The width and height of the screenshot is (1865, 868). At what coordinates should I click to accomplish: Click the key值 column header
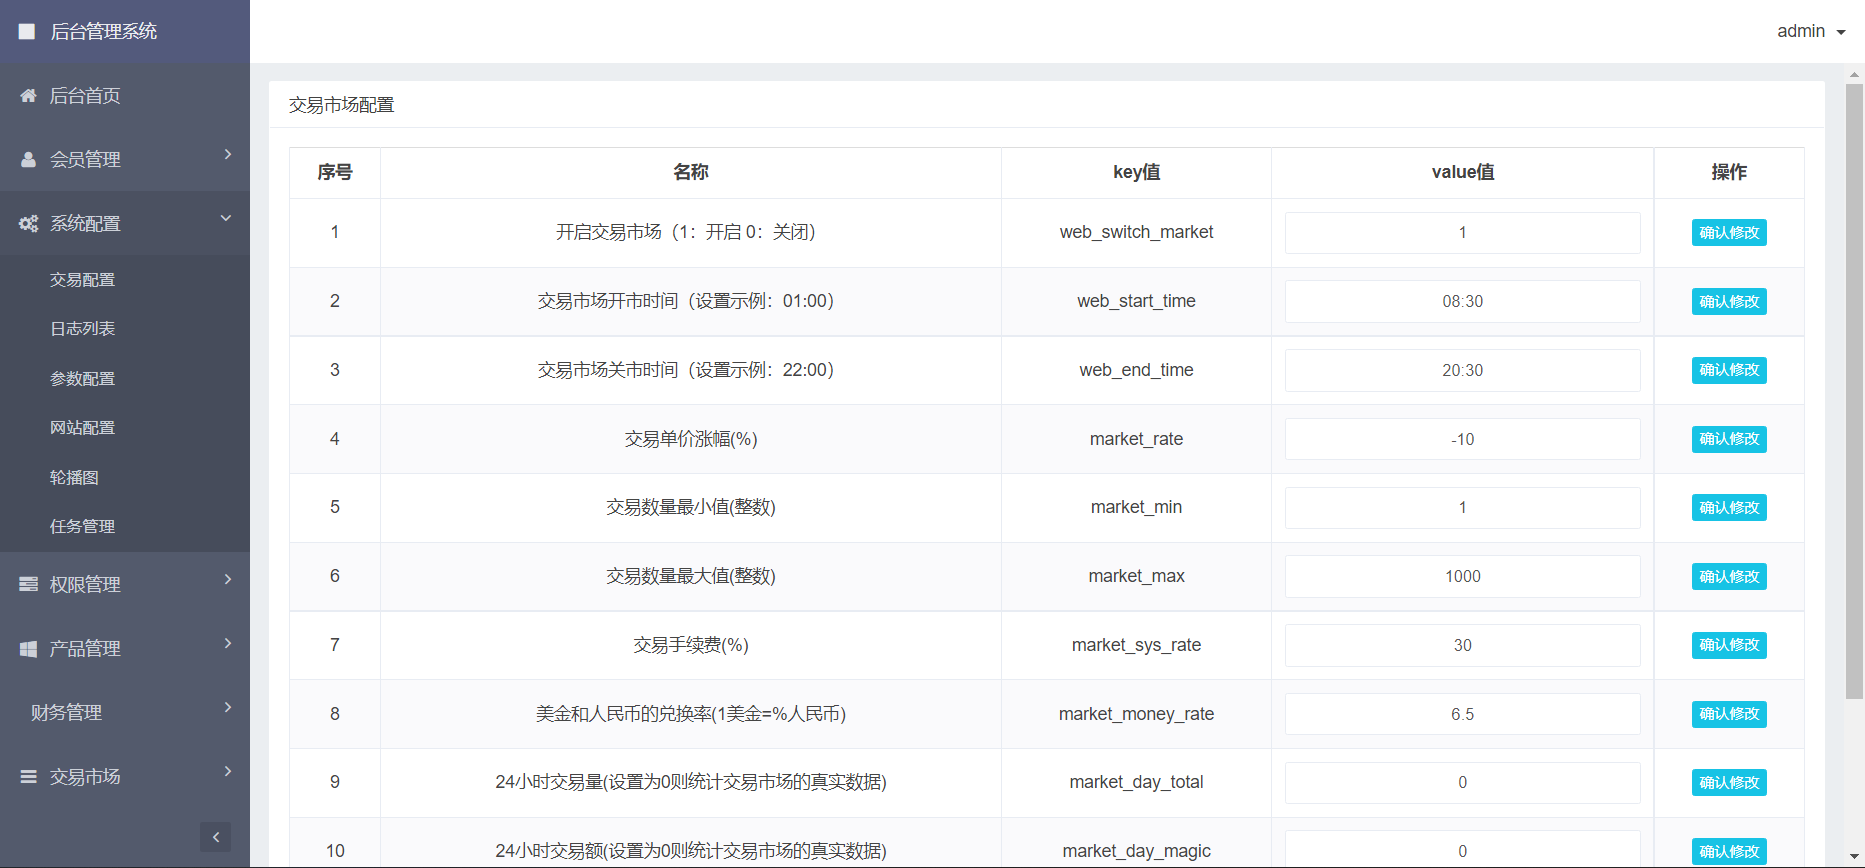coord(1136,172)
